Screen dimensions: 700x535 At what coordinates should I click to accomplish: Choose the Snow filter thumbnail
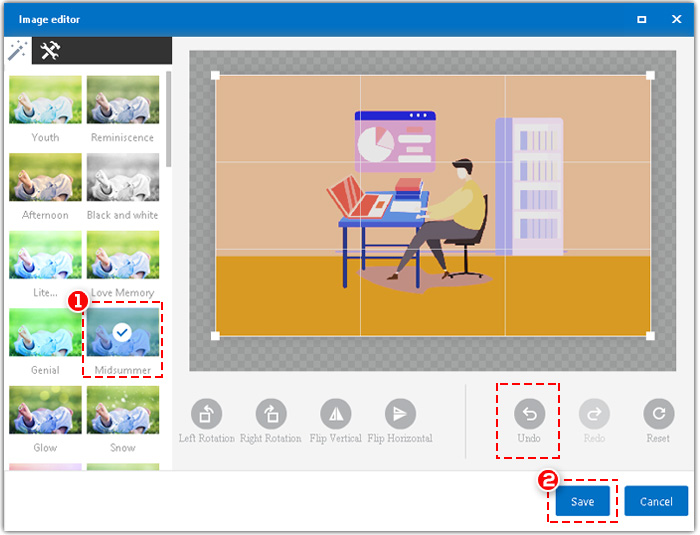[x=123, y=410]
